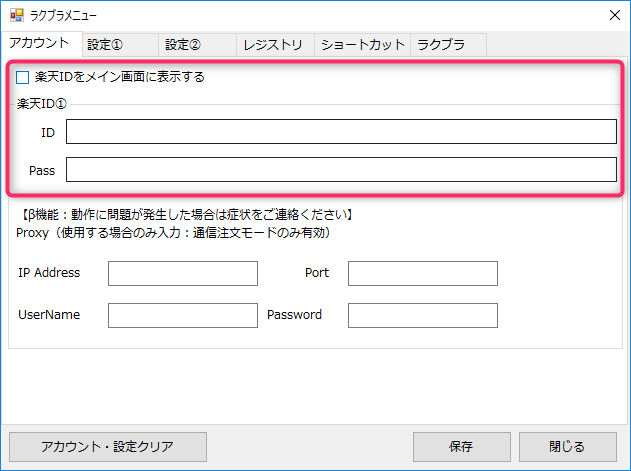Focus the proxy UserName field
This screenshot has height=471, width=631.
(182, 315)
